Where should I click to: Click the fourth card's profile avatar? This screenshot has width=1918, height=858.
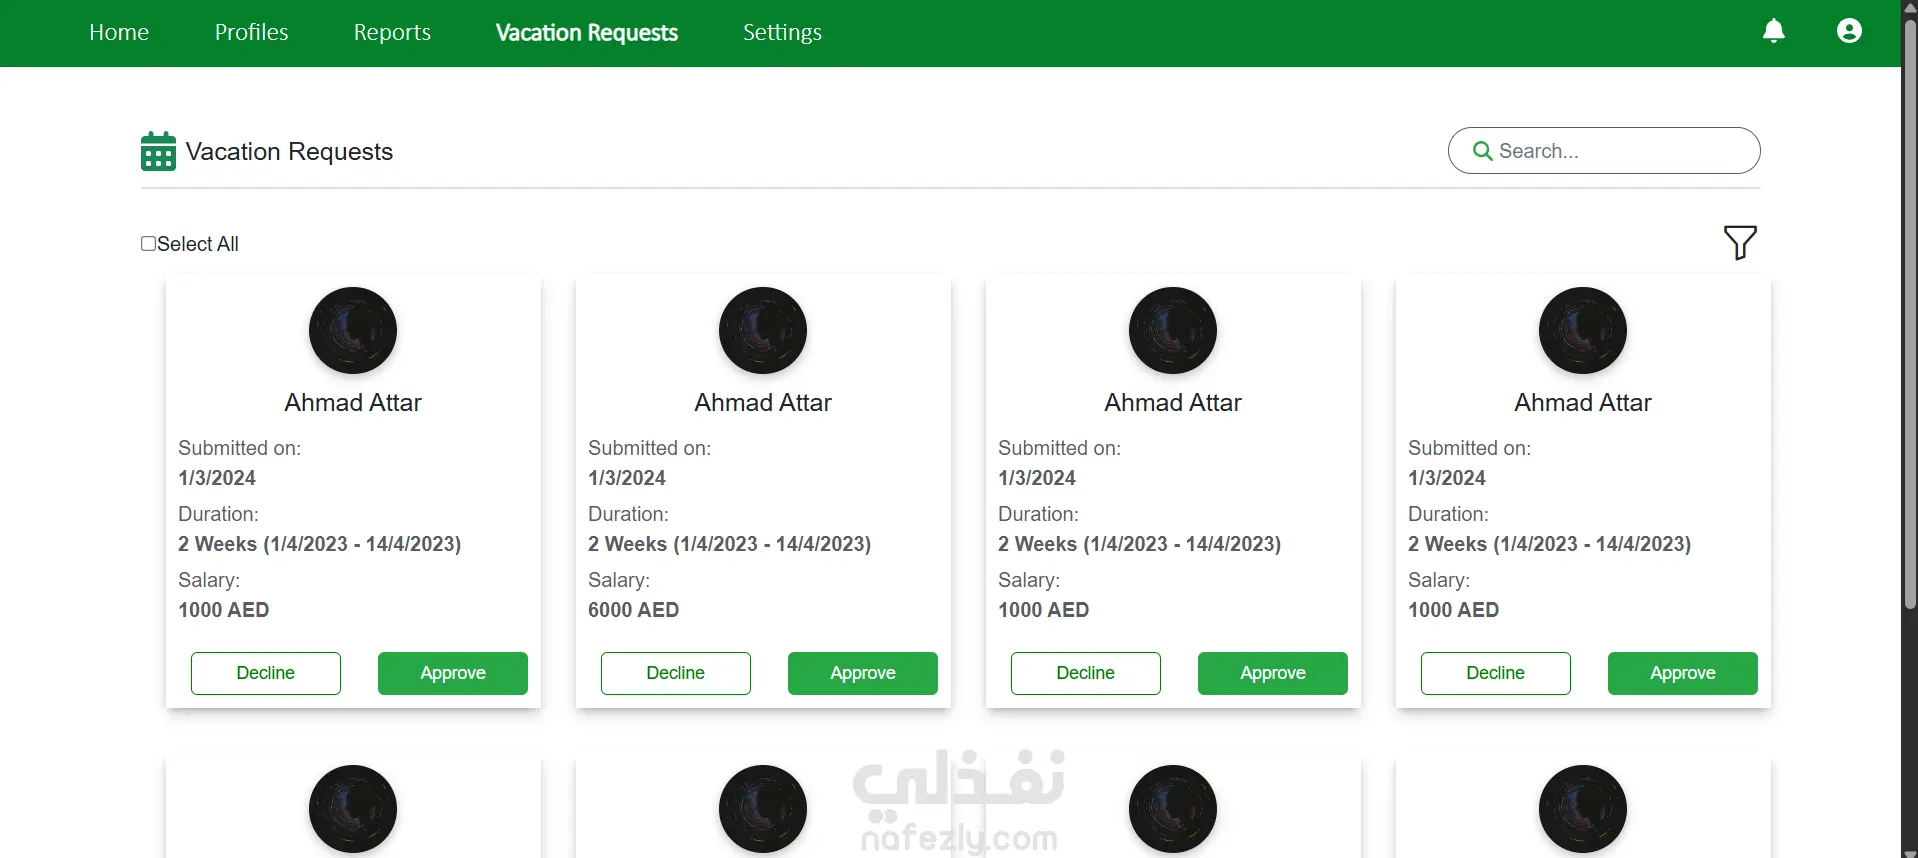click(1583, 331)
